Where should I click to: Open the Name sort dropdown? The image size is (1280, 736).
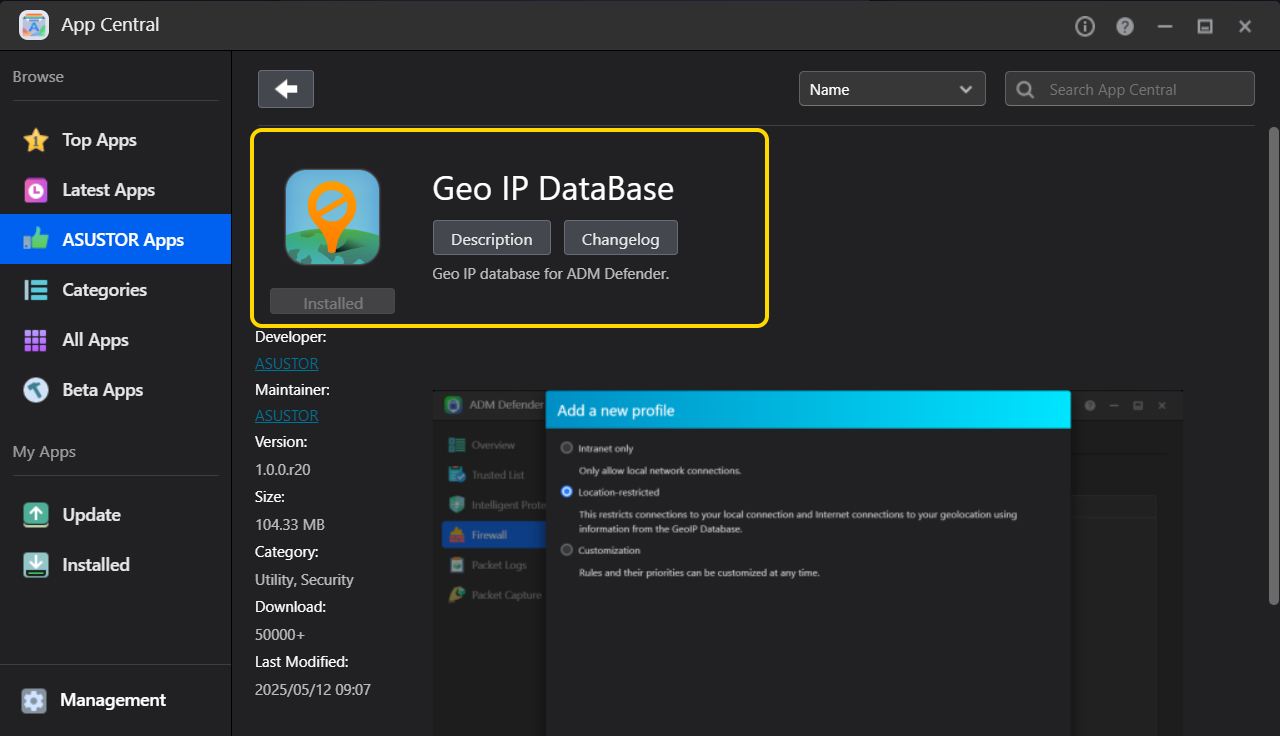point(892,89)
